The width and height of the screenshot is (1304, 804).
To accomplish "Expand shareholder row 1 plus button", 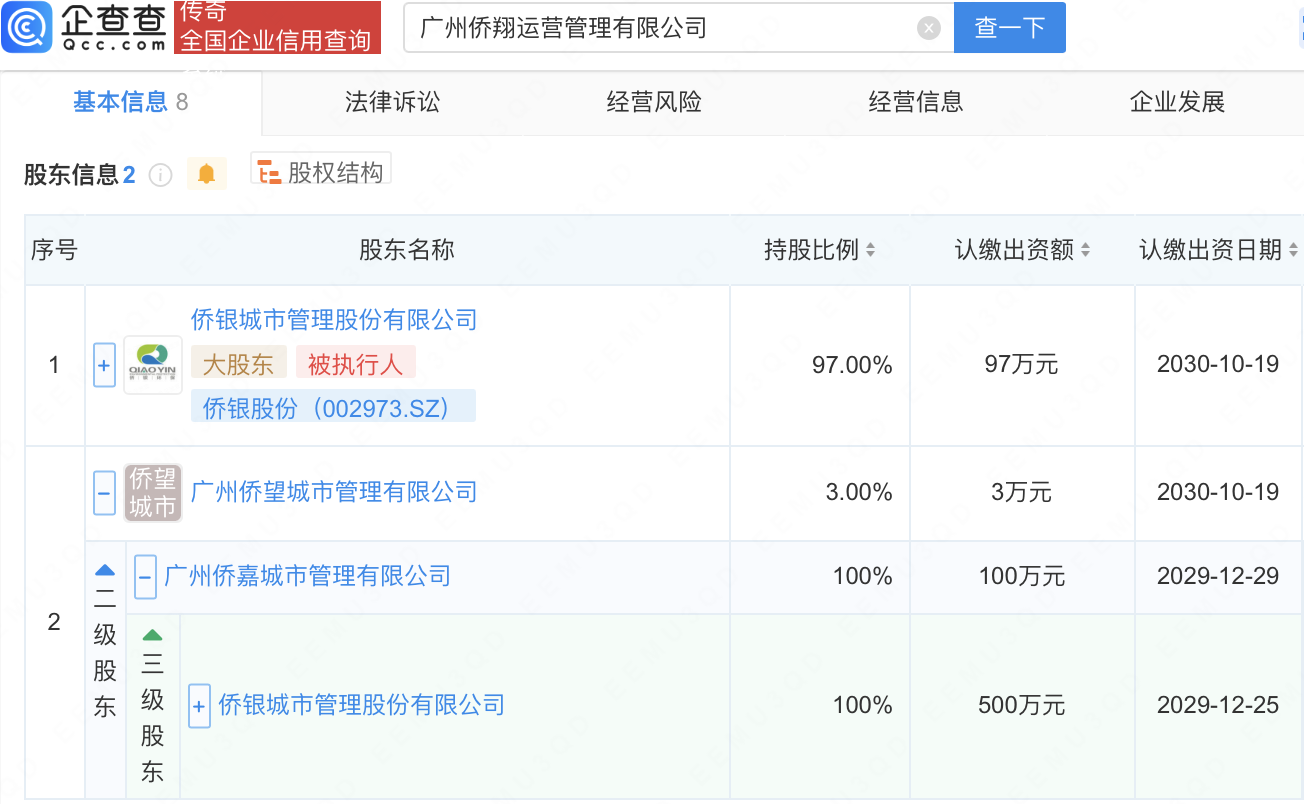I will [104, 366].
